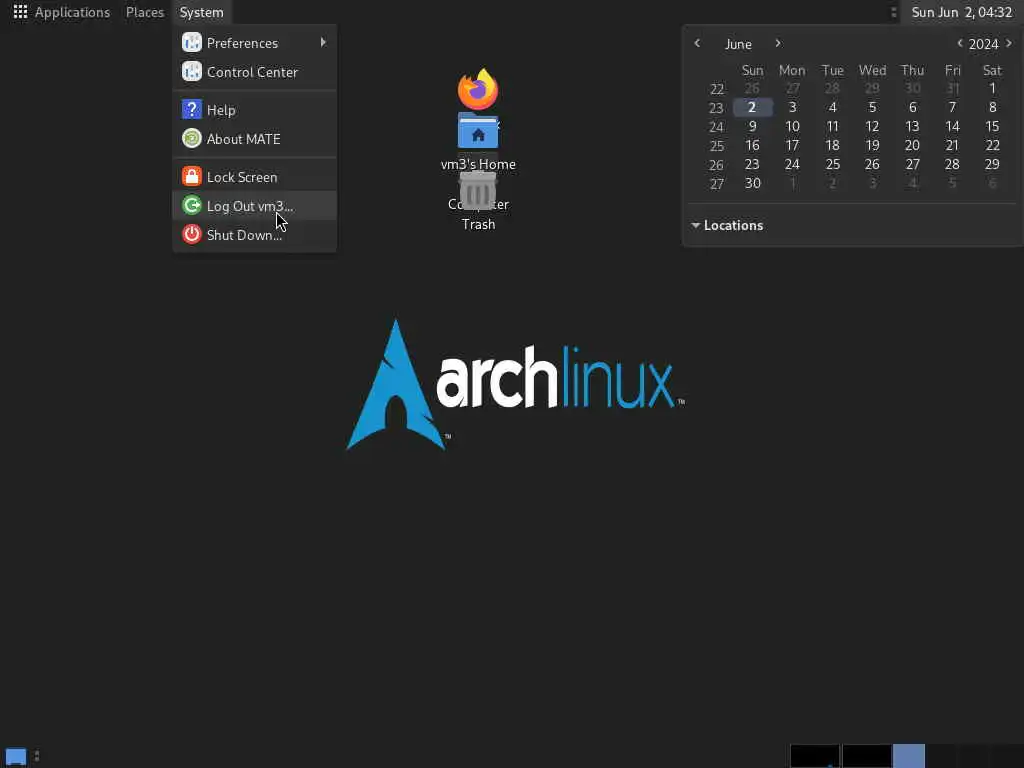Click the Show Desktop button in bottom panel
This screenshot has height=768, width=1024.
click(x=16, y=756)
